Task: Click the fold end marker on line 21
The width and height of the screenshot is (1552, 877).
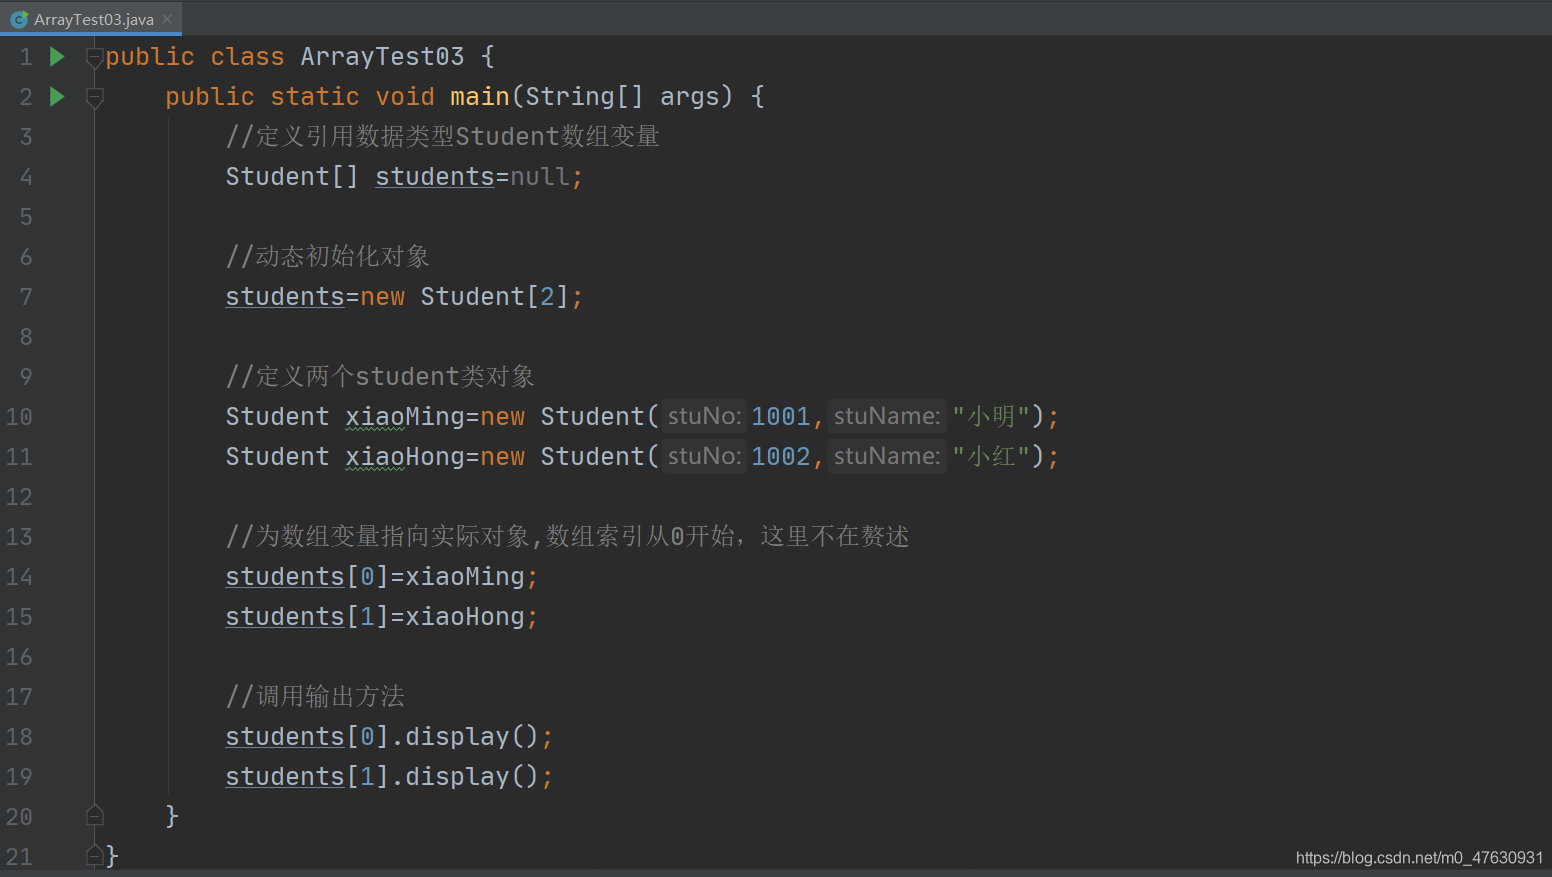Action: (95, 856)
